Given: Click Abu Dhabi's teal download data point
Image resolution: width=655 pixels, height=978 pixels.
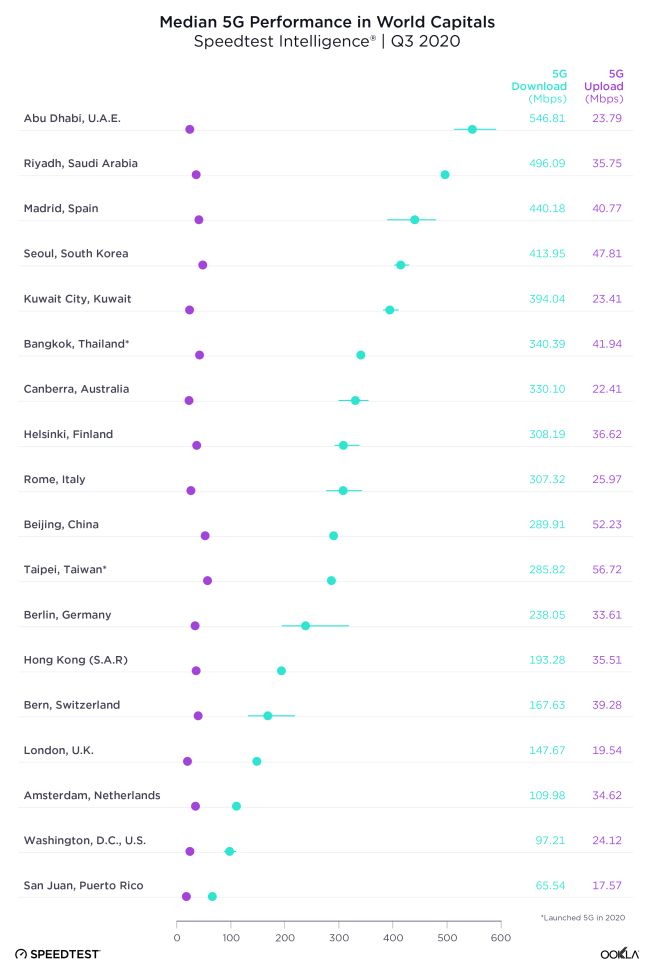Looking at the screenshot, I should pos(472,129).
